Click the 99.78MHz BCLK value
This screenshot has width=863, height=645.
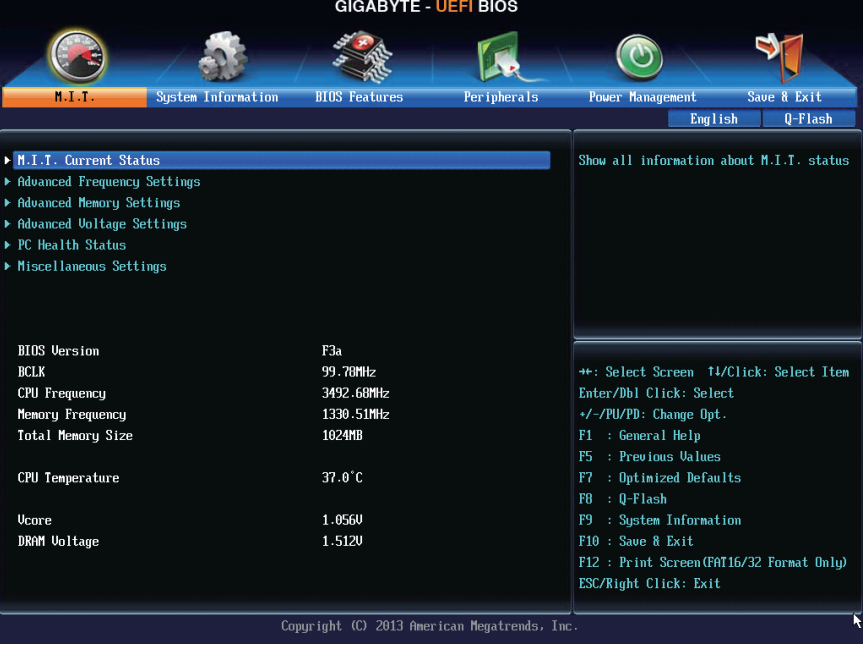tap(349, 372)
